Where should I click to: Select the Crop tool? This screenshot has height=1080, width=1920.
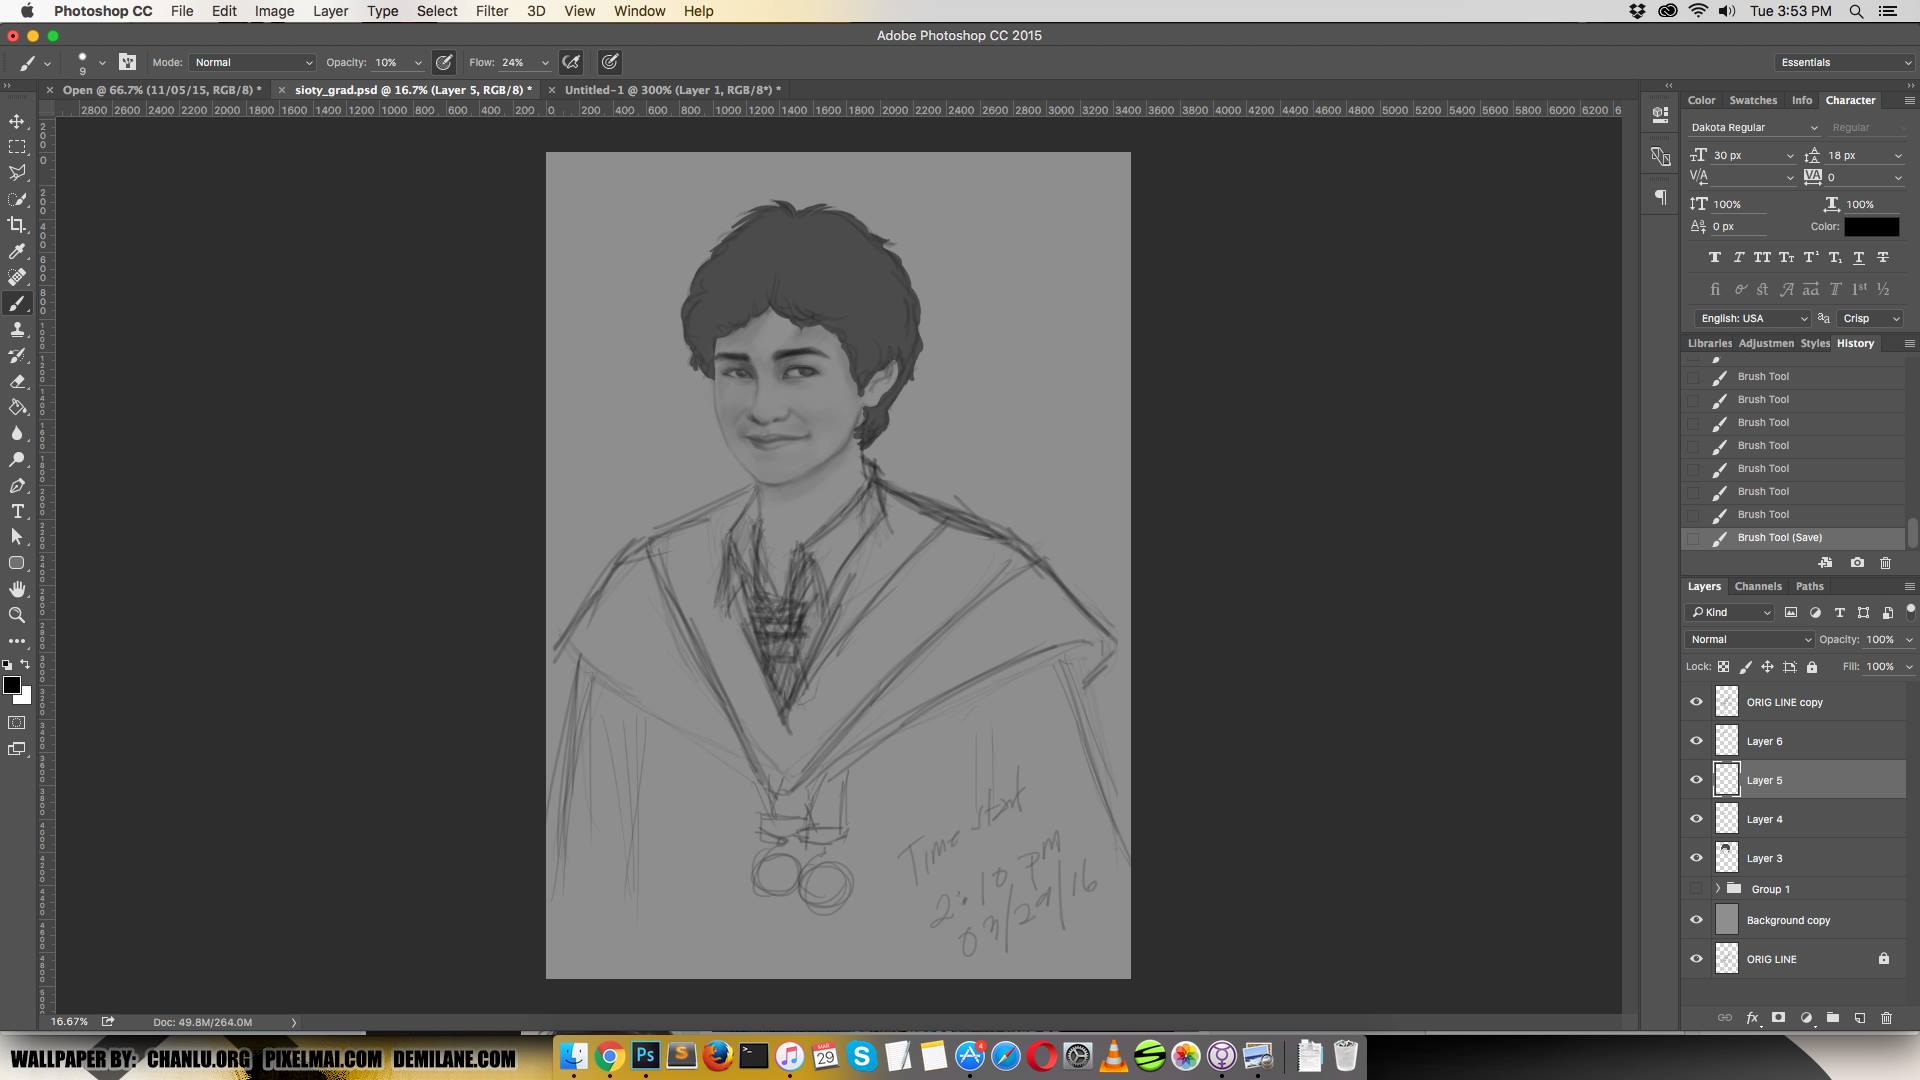point(17,225)
